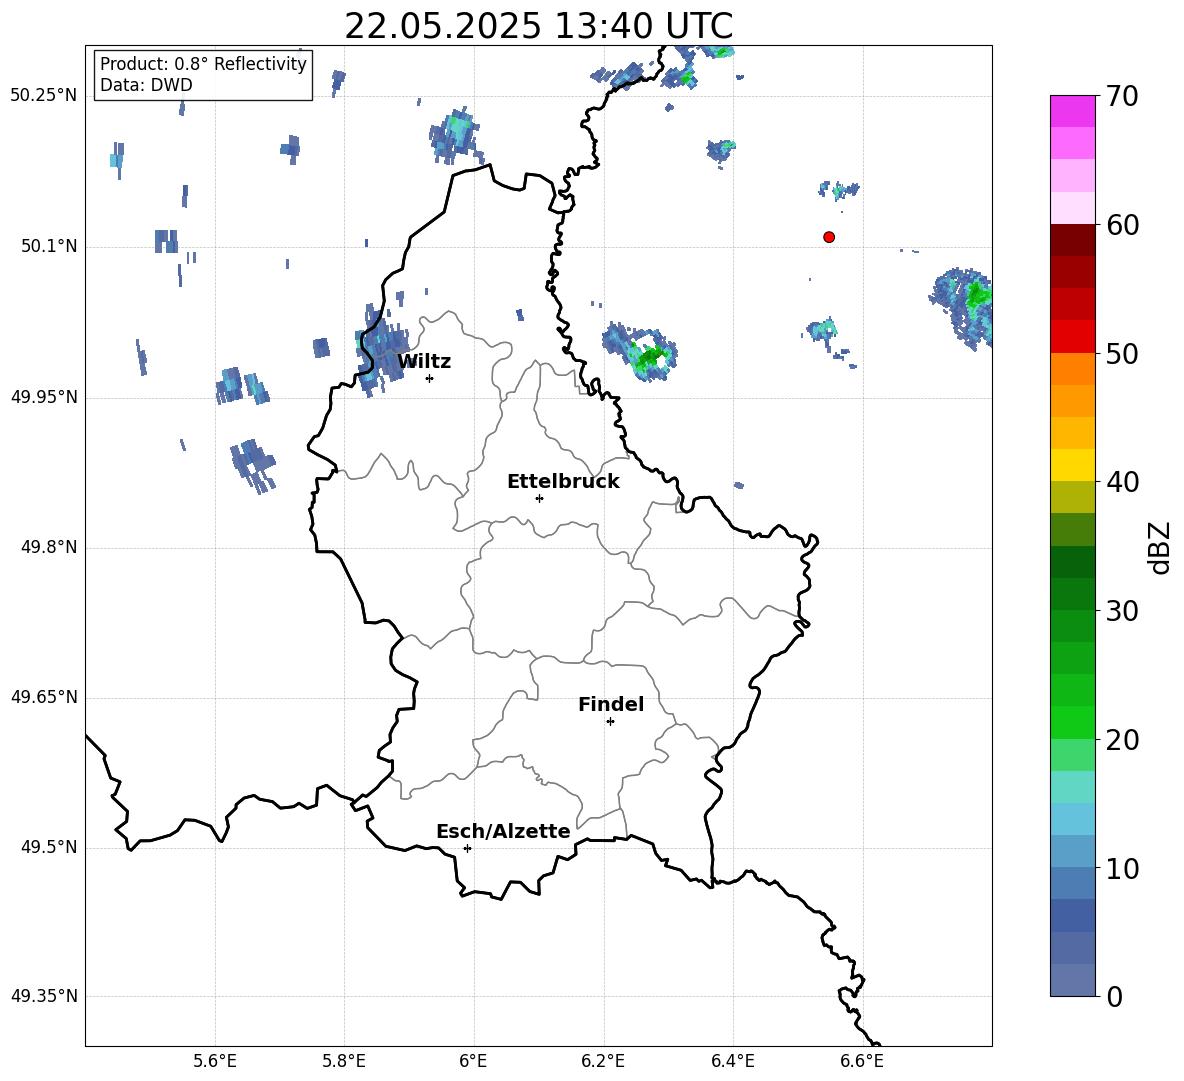The image size is (1184, 1081).
Task: Click the 50.1°N latitude label
Action: (x=49, y=247)
